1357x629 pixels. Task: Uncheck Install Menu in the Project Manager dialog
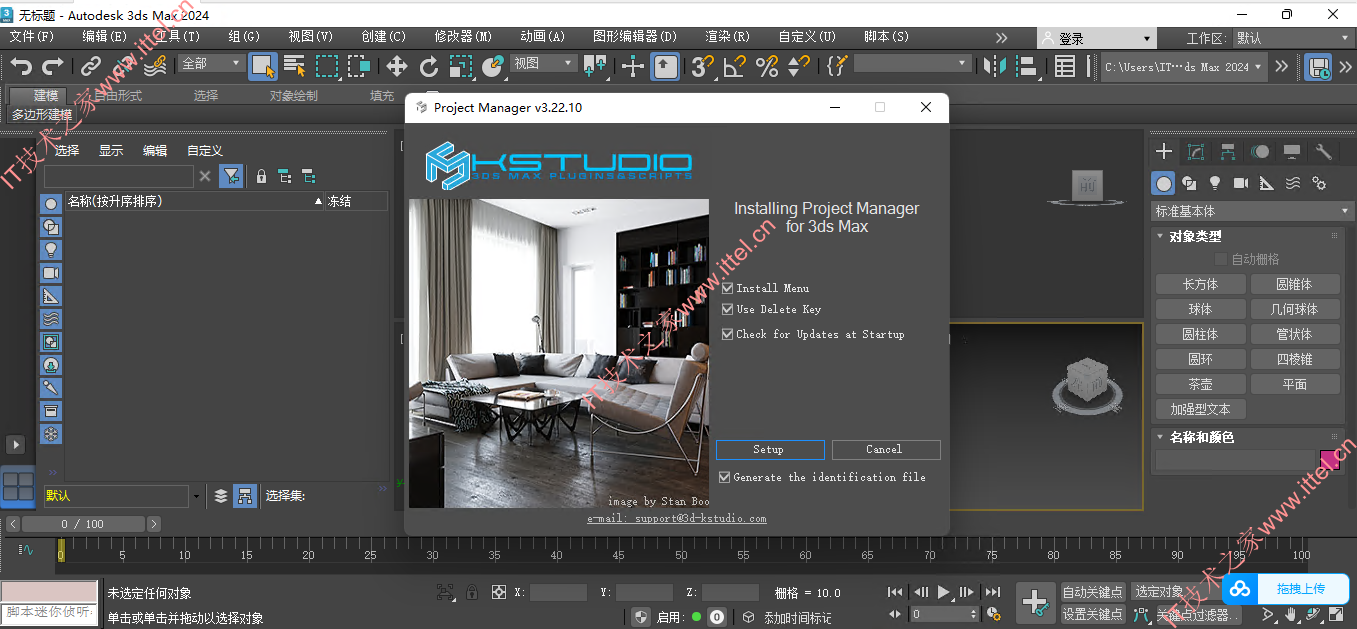point(728,288)
